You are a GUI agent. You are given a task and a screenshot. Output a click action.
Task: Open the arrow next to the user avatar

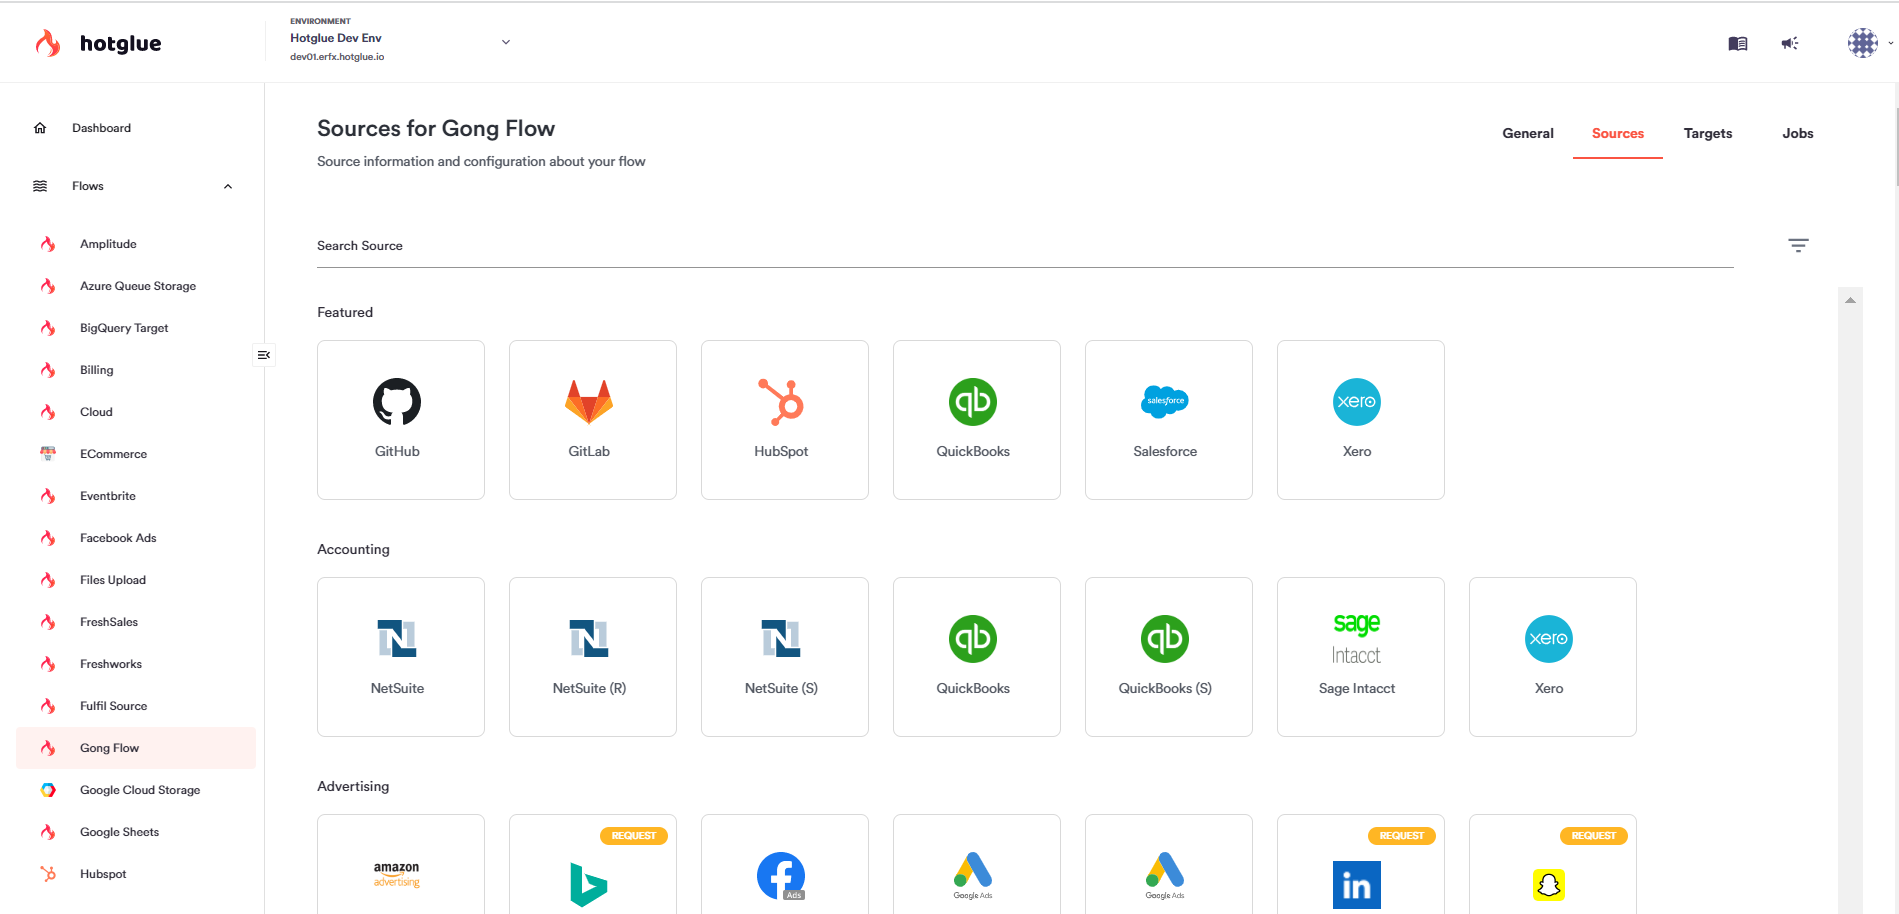pos(1890,43)
